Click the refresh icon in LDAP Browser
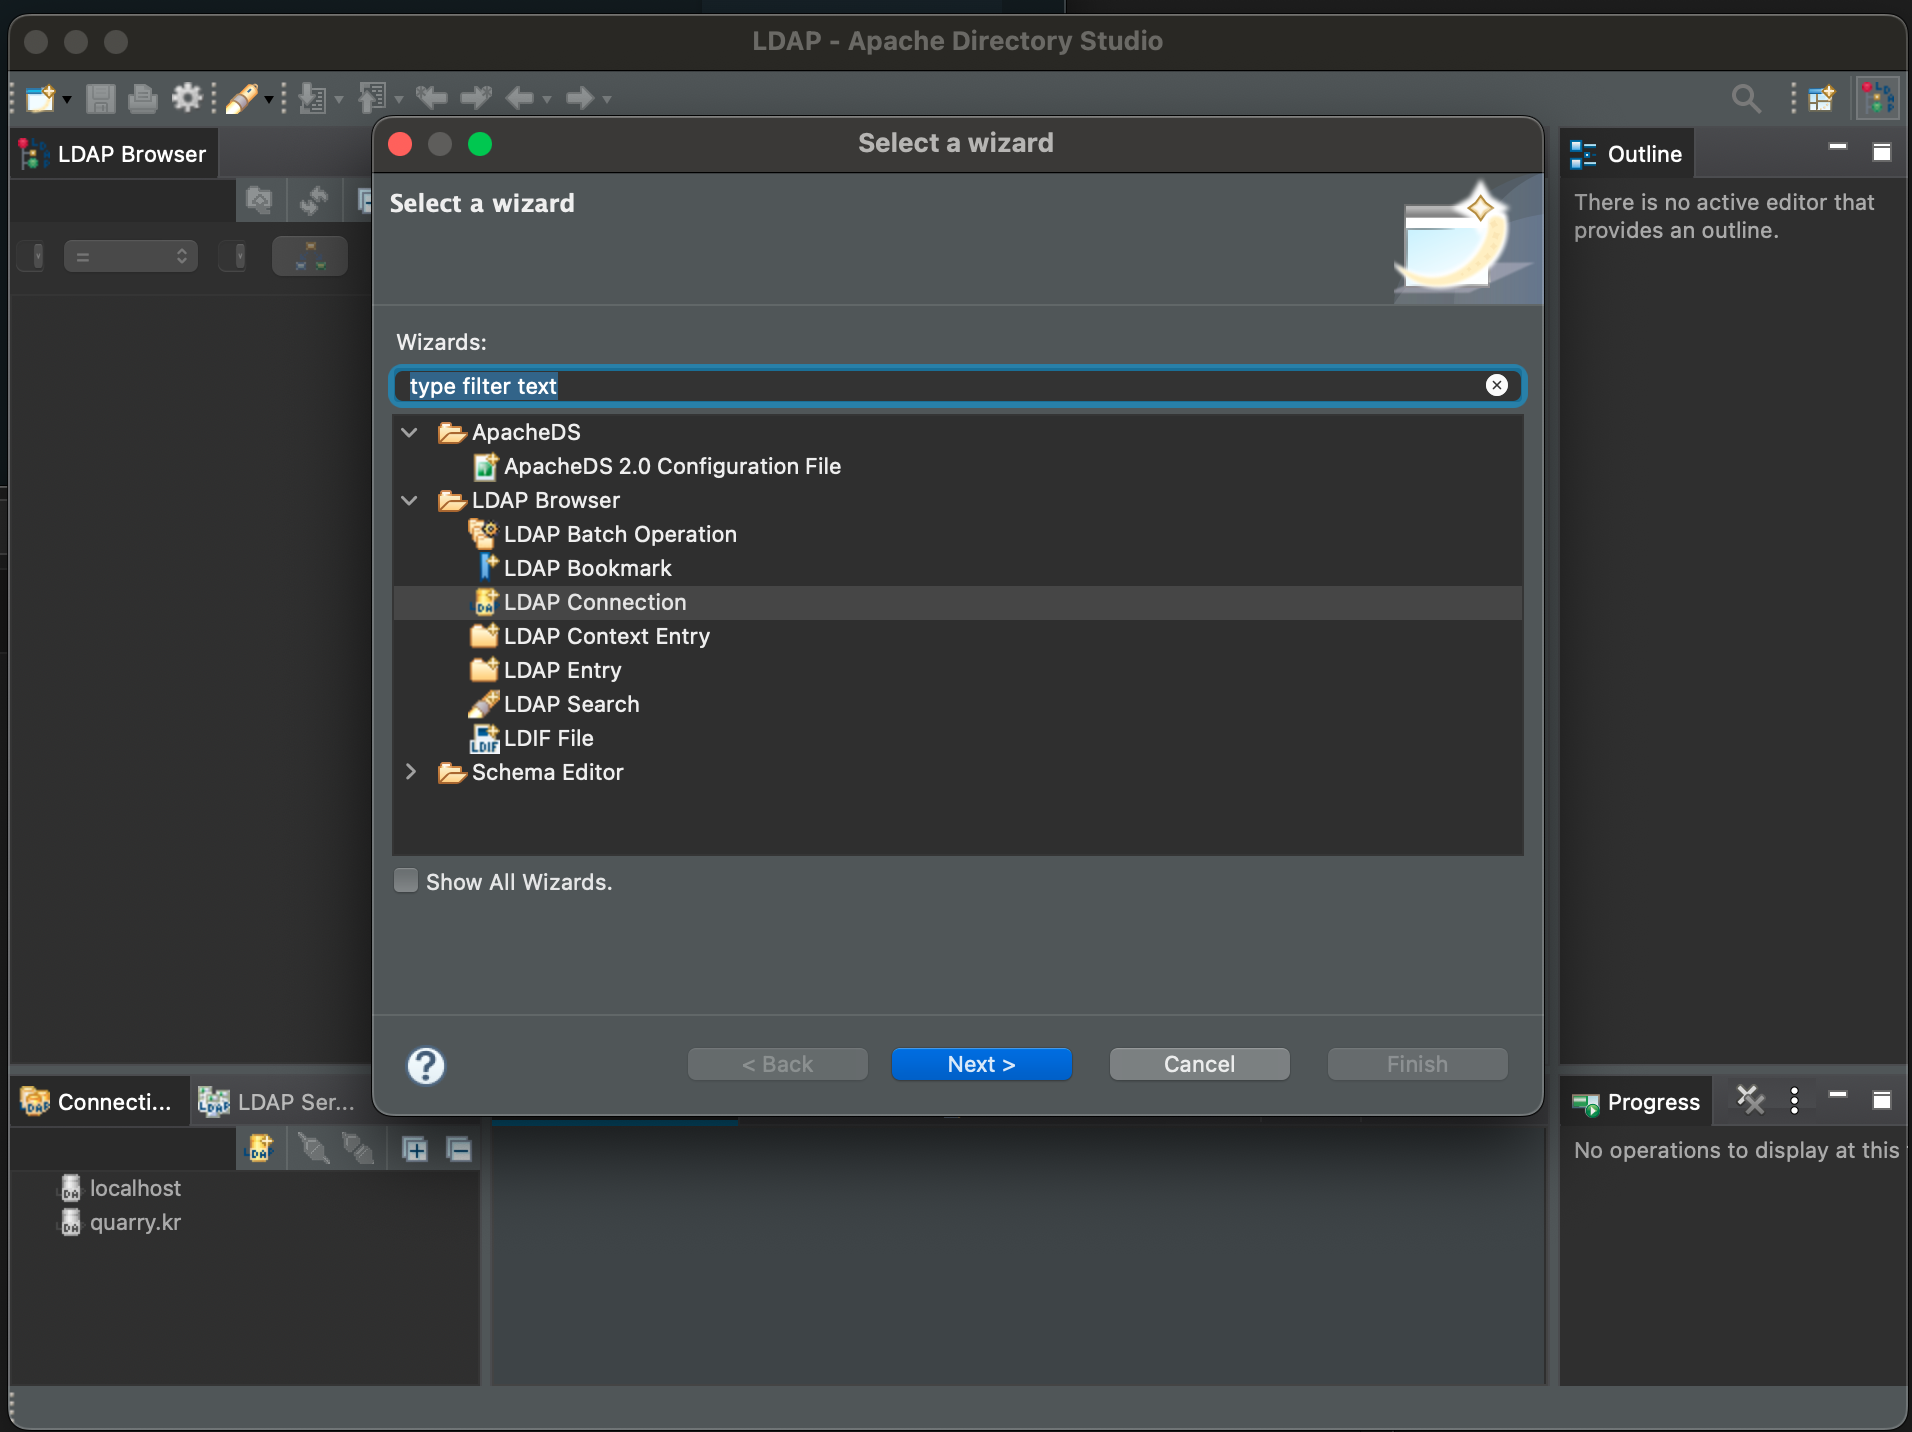The height and width of the screenshot is (1432, 1912). [x=314, y=201]
